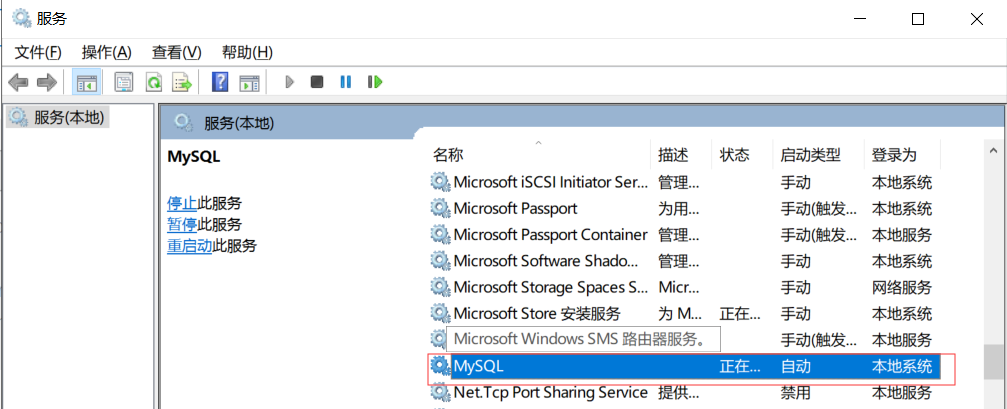Image resolution: width=1007 pixels, height=409 pixels.
Task: Click gear icon of Microsoft Store 安装服务
Action: click(x=439, y=314)
